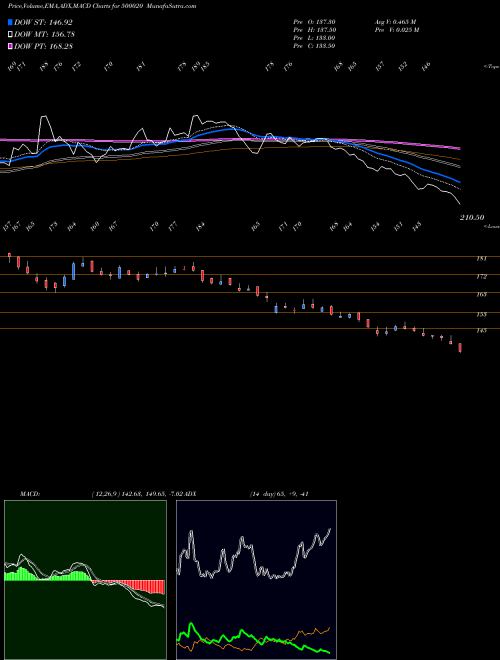Click the '<Tops' row label
The height and width of the screenshot is (660, 500).
coord(491,67)
